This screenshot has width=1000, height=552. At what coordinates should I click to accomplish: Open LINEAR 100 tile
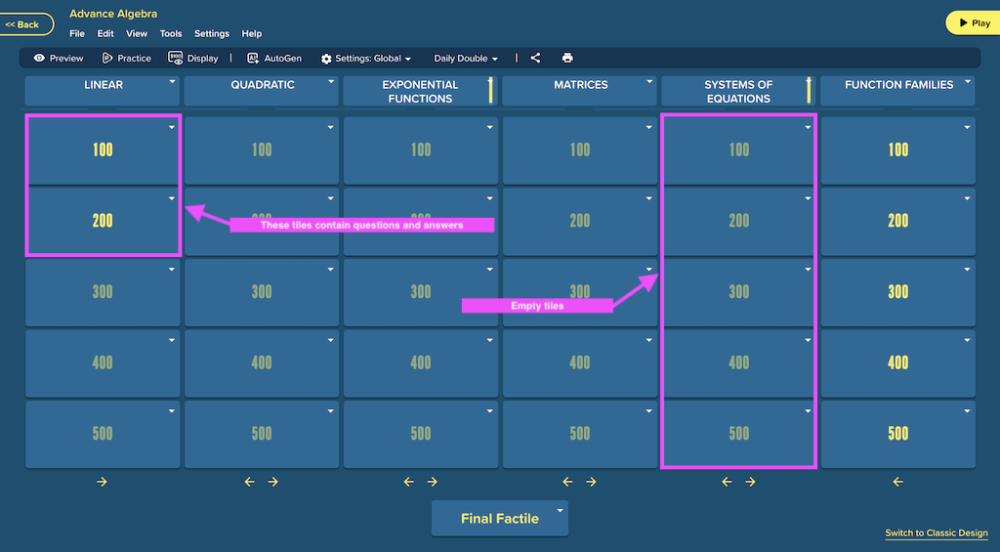point(103,150)
